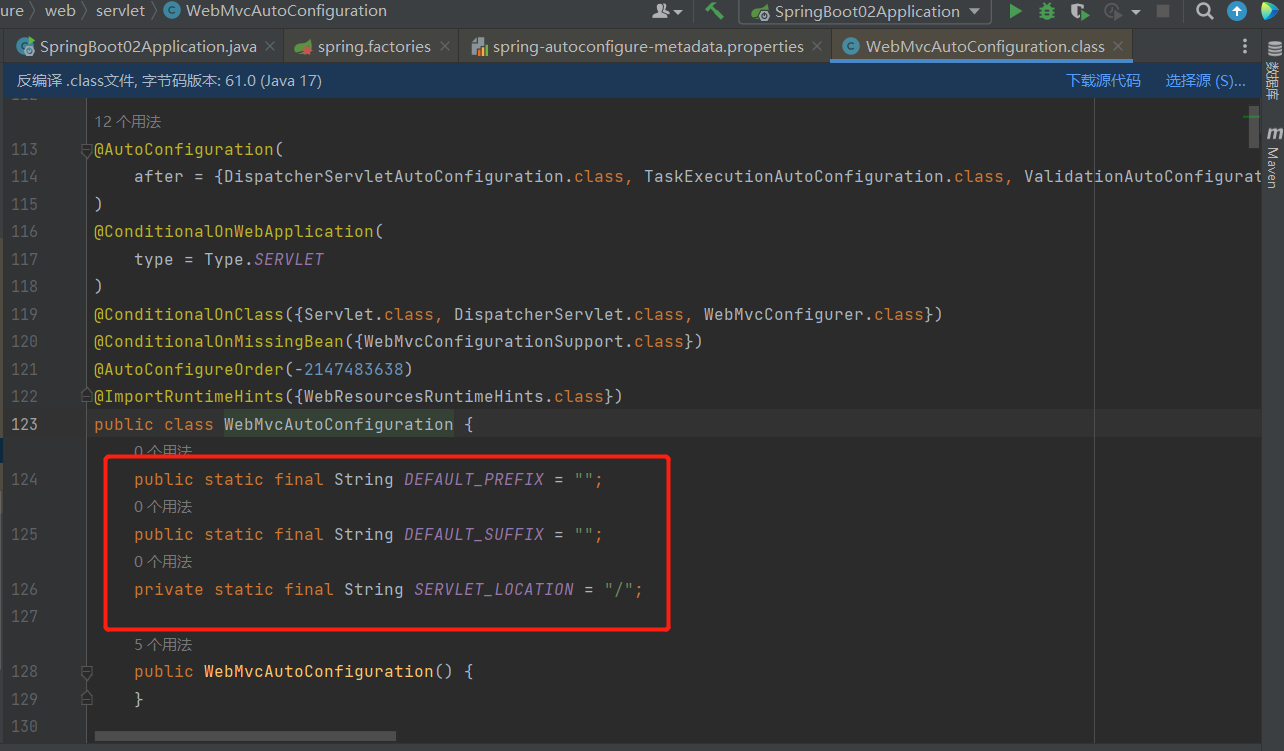
Task: Click the colorful plugin logo icon at top right
Action: tap(1268, 11)
